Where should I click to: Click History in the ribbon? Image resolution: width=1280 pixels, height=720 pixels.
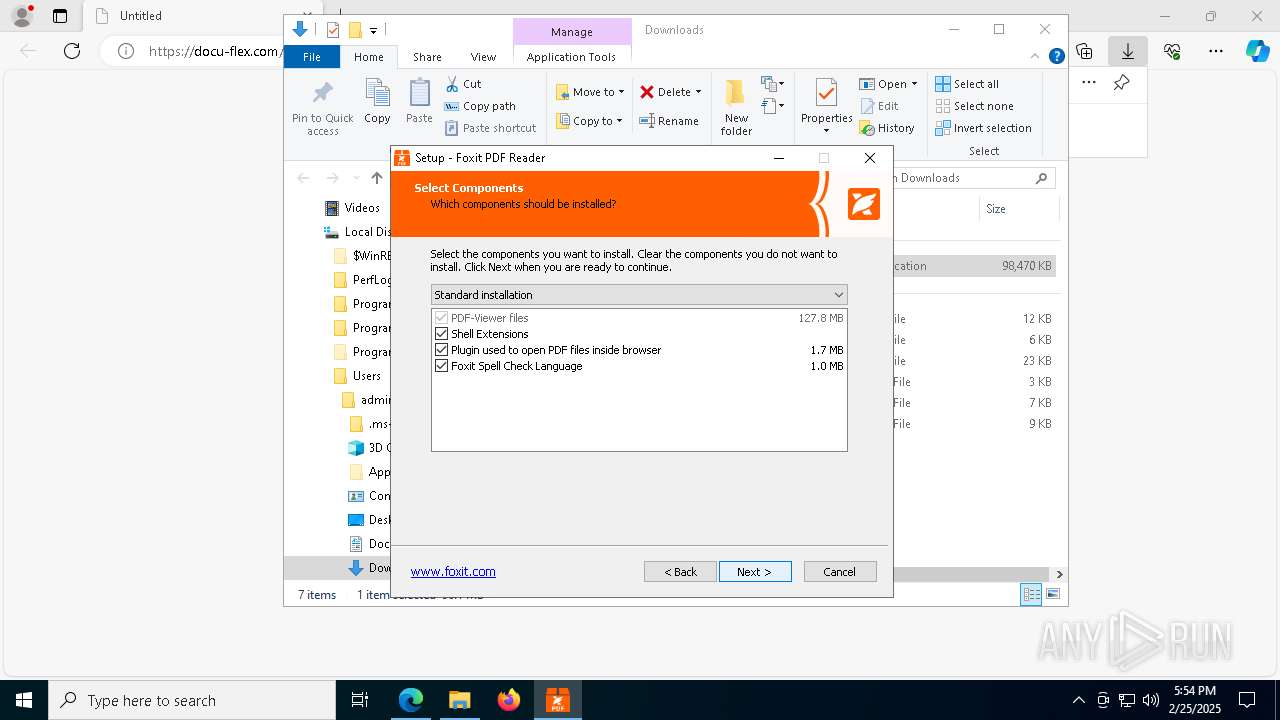click(x=887, y=128)
